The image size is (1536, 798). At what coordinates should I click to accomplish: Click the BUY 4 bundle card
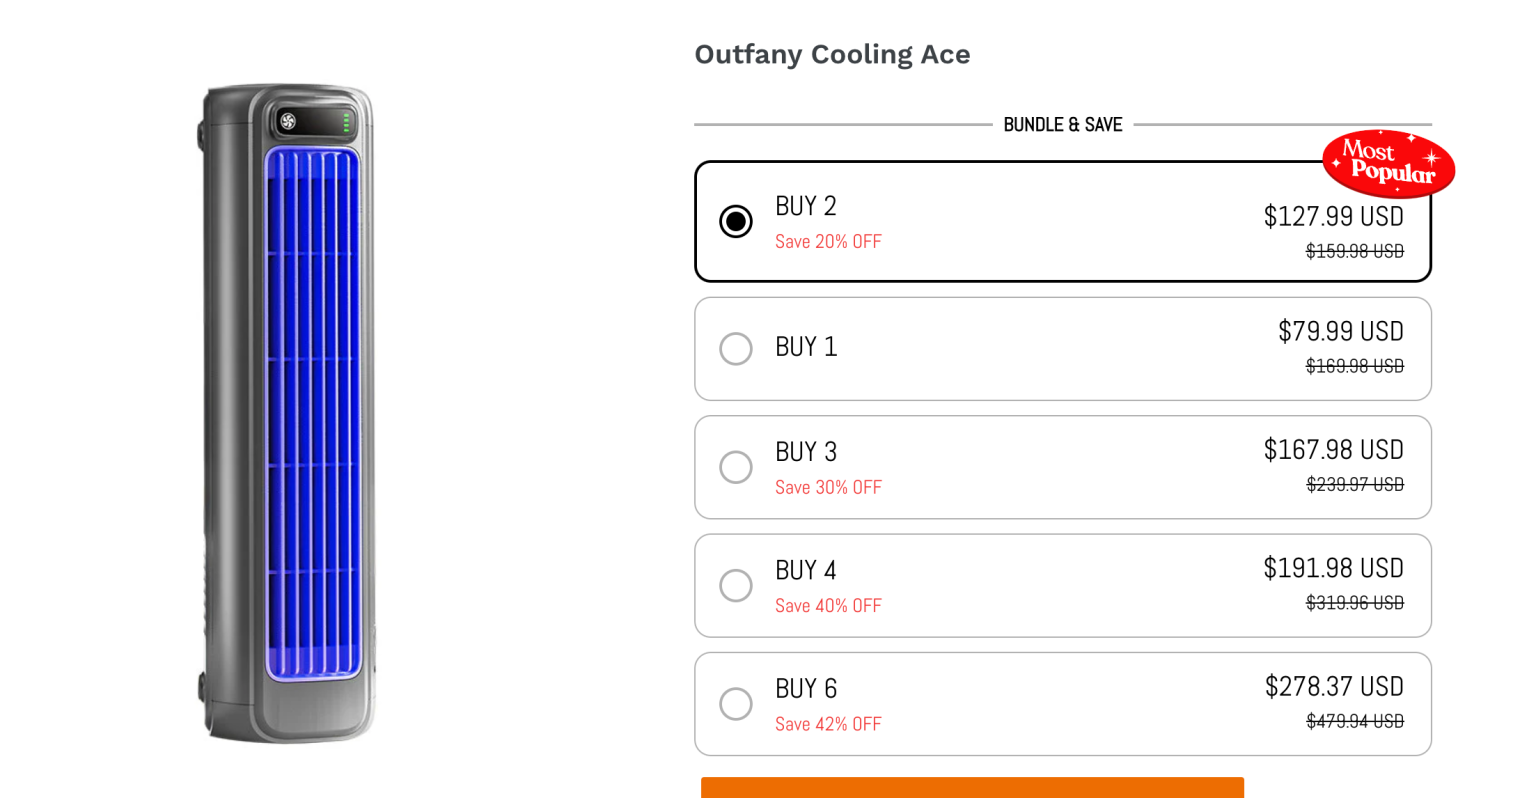pos(1063,585)
